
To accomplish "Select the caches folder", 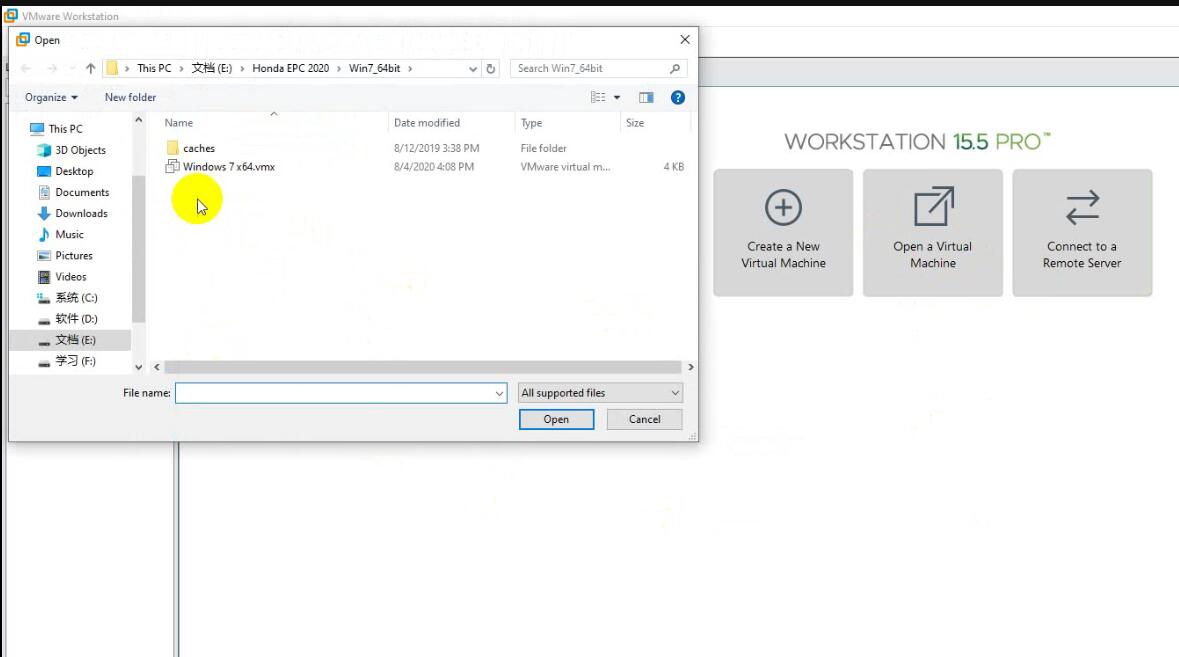I will 199,148.
